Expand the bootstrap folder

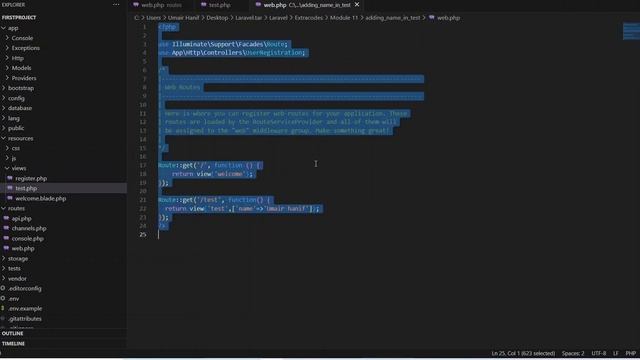[x=21, y=88]
